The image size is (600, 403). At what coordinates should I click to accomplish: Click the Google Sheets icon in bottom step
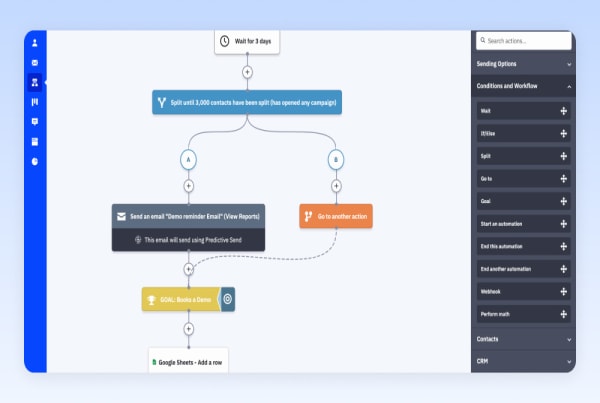click(x=154, y=362)
